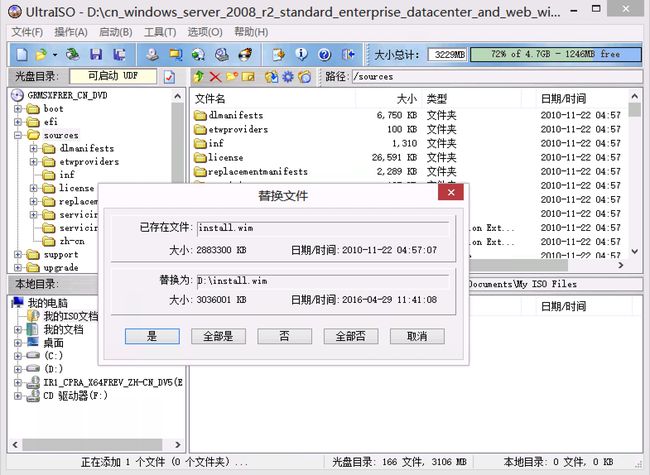This screenshot has height=475, width=650.
Task: Click the 取消 button
Action: click(x=417, y=336)
